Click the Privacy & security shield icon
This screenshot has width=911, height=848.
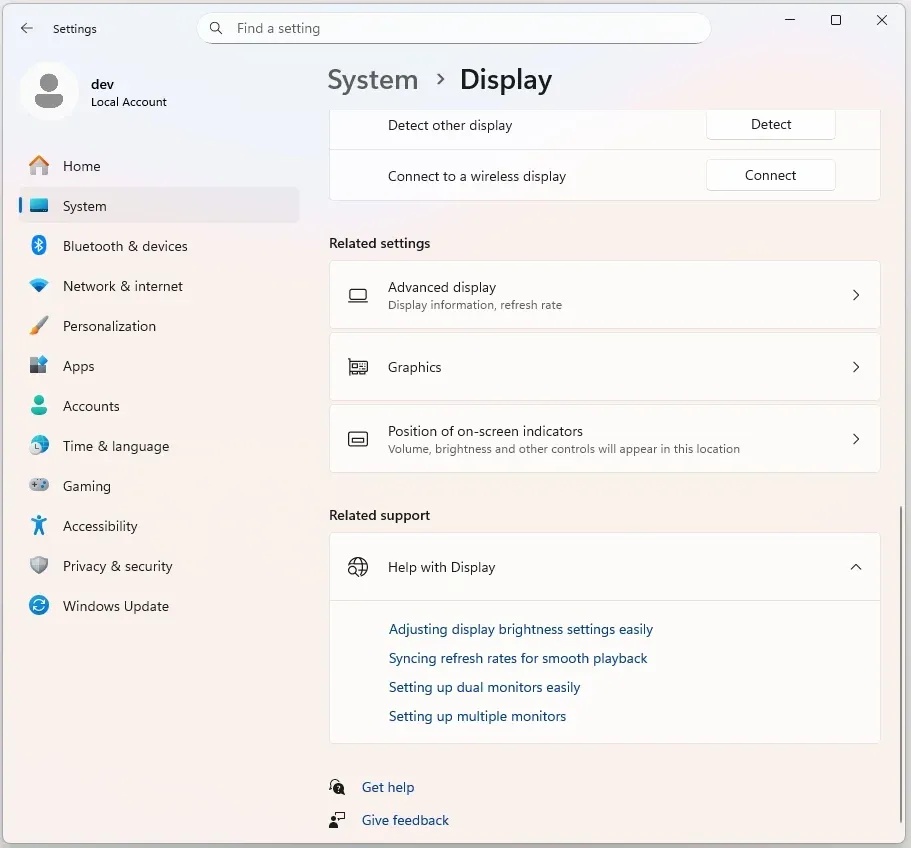click(39, 566)
